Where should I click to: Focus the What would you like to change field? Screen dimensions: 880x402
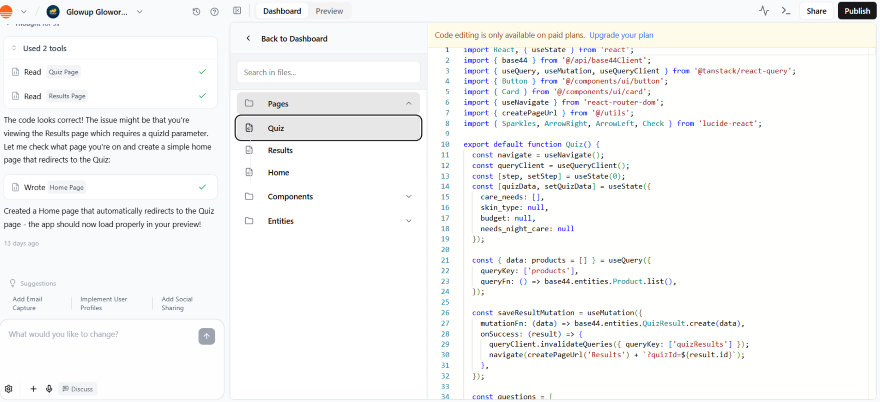101,335
